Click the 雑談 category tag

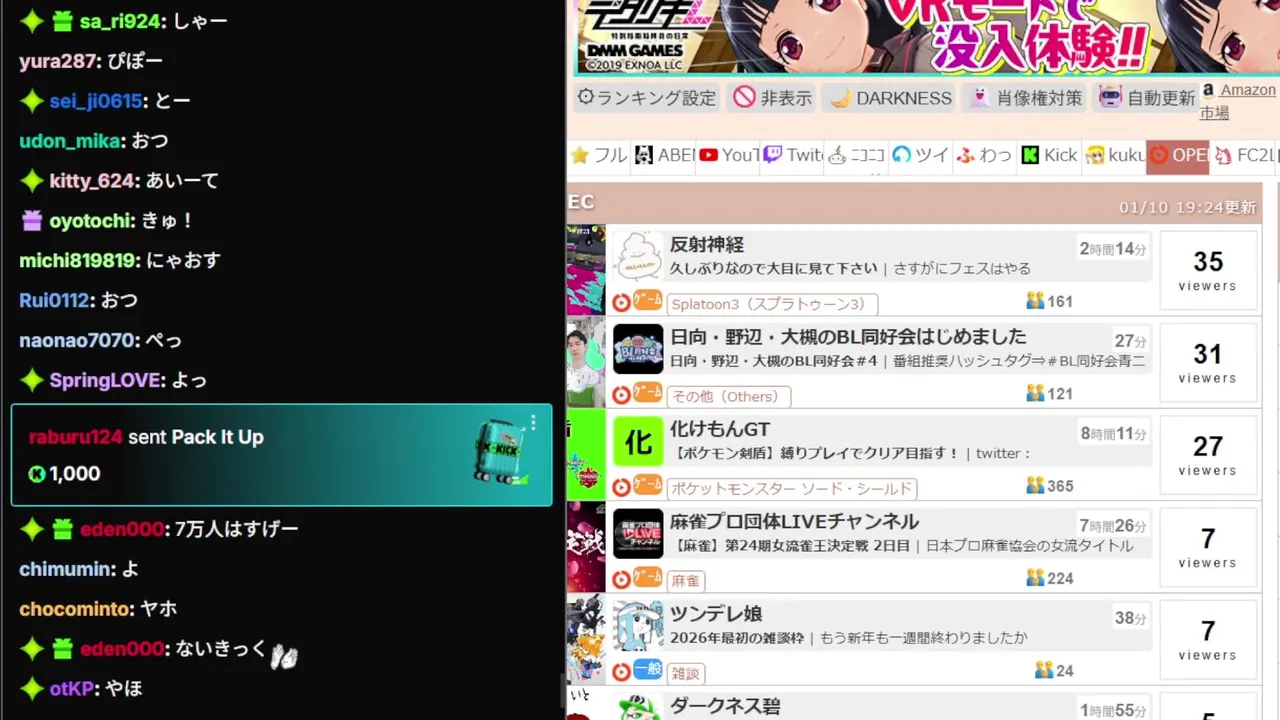[x=685, y=674]
